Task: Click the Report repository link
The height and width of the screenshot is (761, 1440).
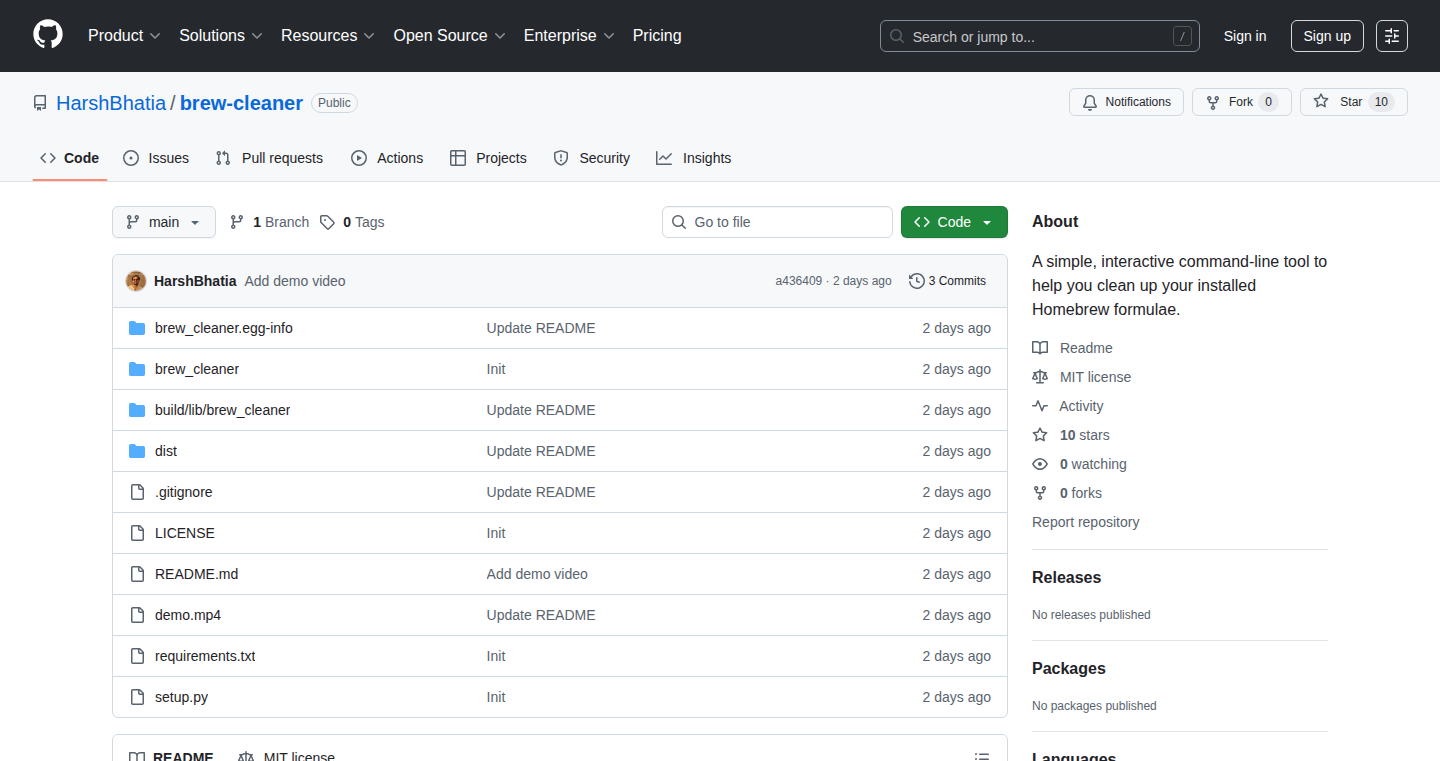Action: tap(1085, 522)
